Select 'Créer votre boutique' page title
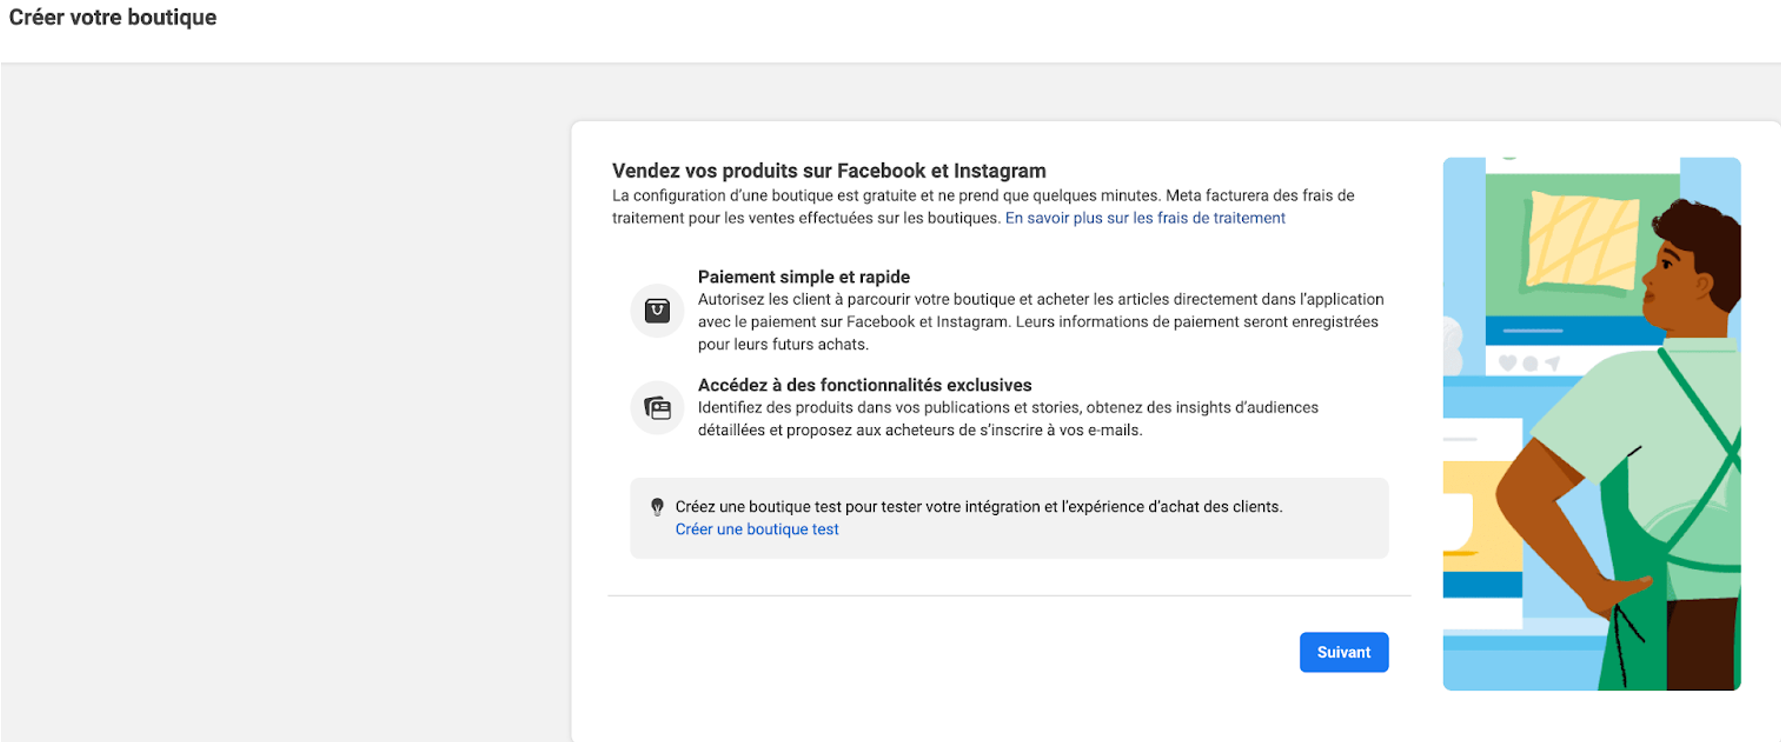The image size is (1781, 742). 113,17
